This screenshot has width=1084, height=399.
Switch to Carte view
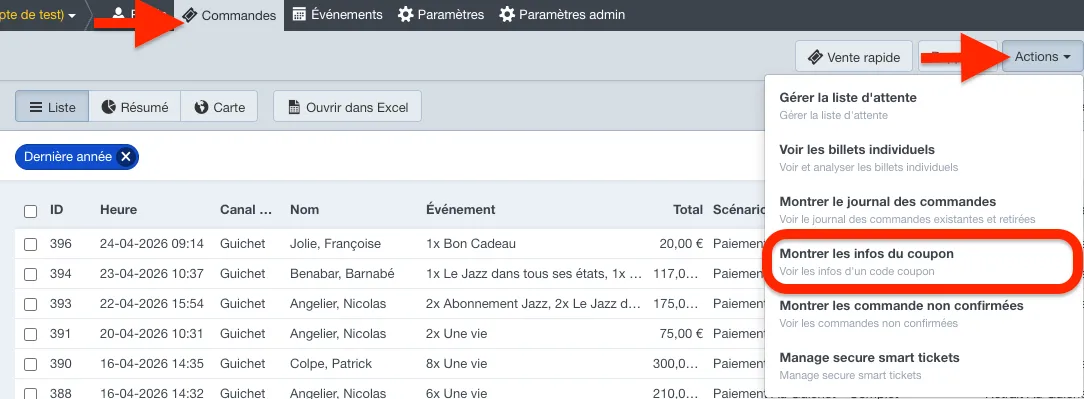tap(219, 107)
